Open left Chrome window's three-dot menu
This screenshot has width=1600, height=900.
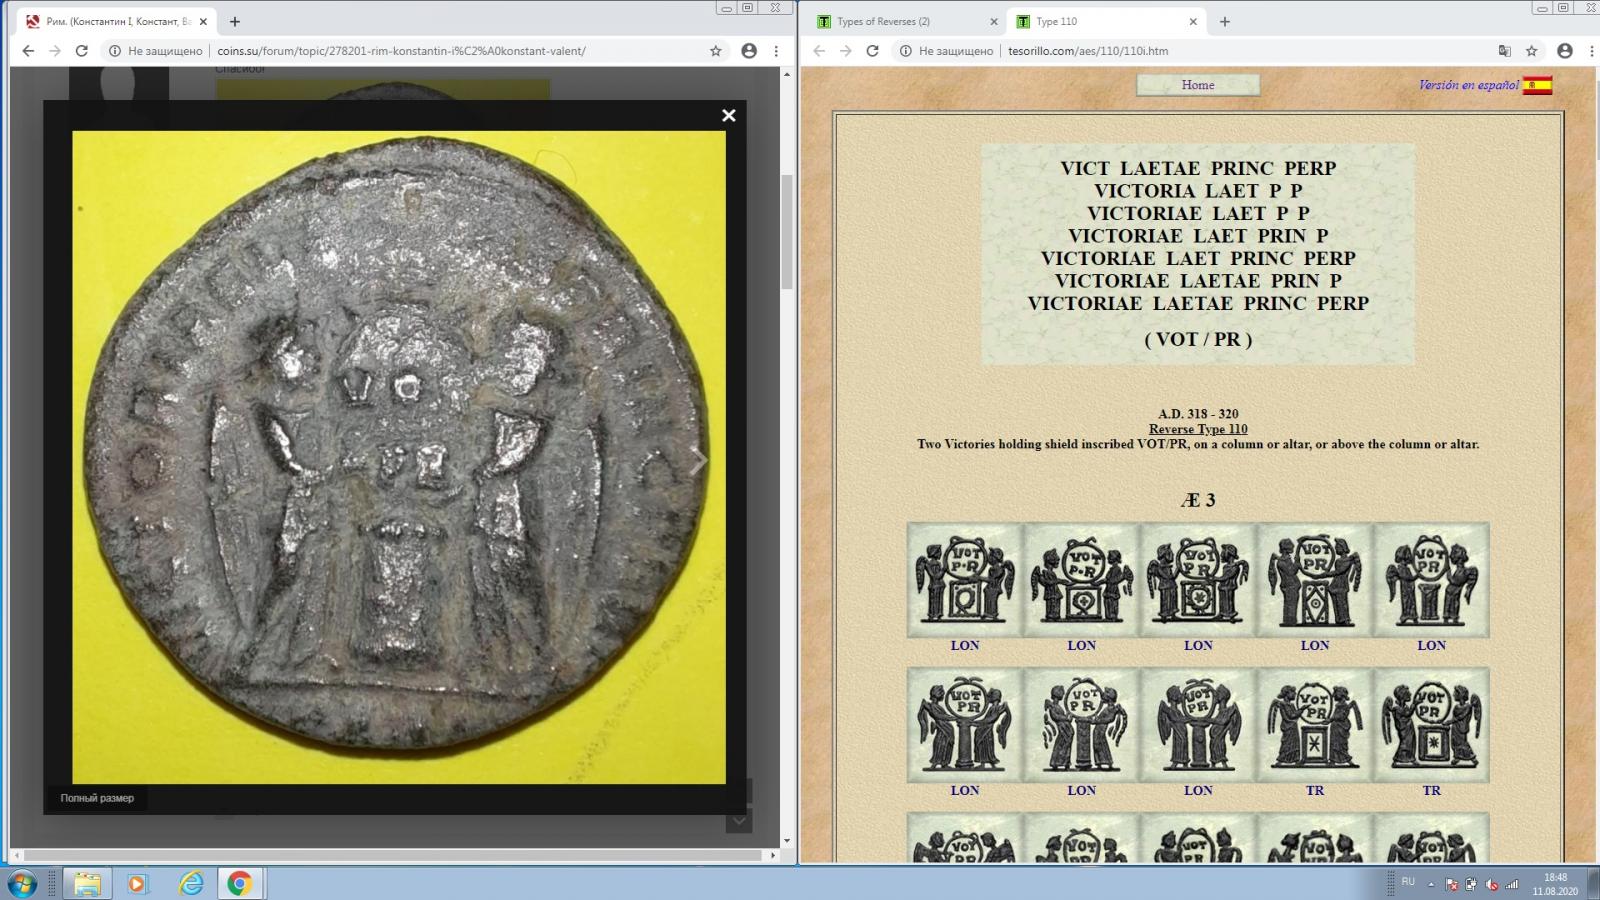click(776, 51)
